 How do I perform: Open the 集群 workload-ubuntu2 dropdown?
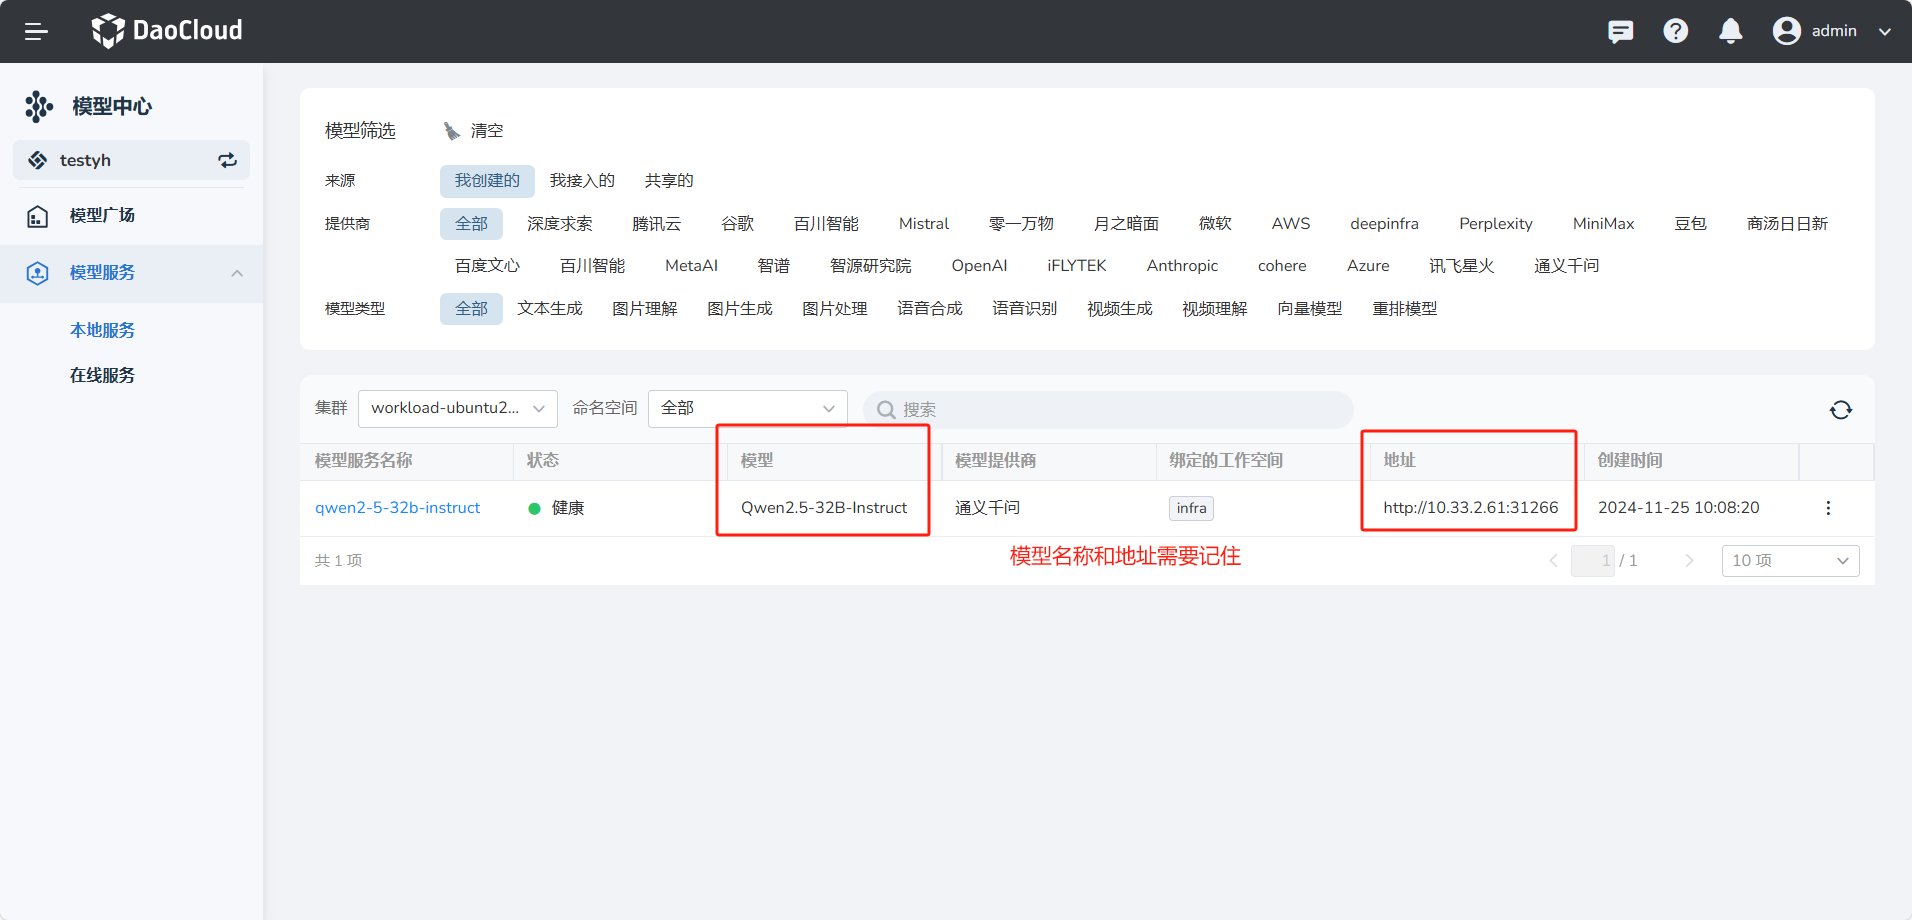(458, 408)
